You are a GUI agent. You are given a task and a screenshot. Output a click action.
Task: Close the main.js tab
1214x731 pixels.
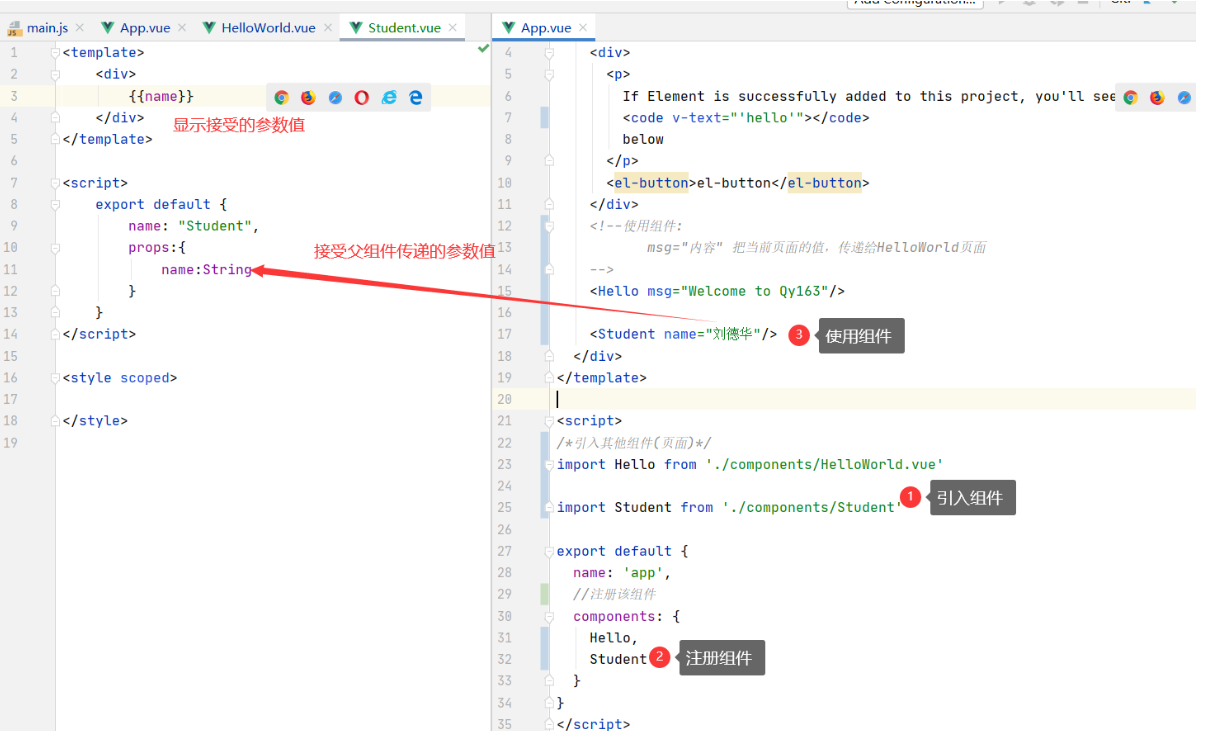point(80,28)
